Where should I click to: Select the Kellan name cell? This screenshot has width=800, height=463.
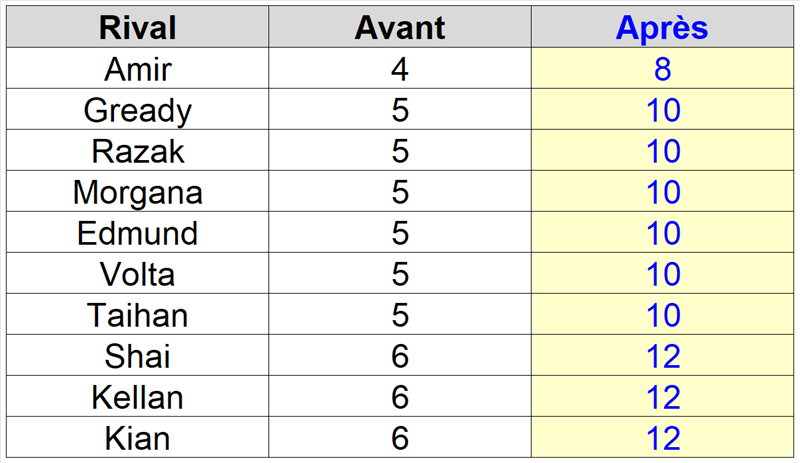point(138,398)
